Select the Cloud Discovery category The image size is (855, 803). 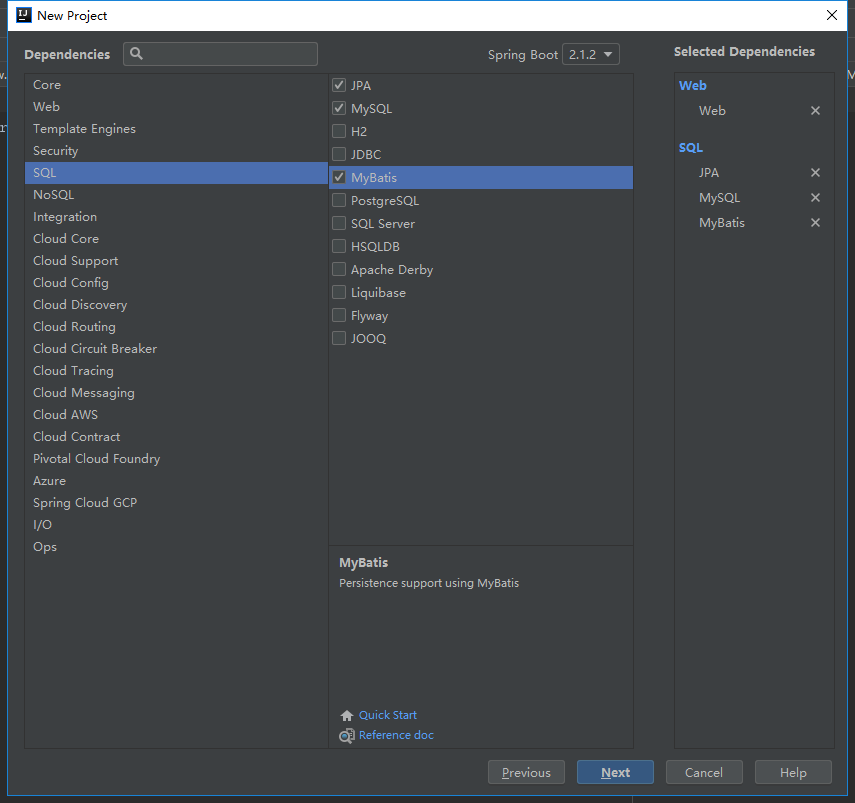tap(176, 305)
